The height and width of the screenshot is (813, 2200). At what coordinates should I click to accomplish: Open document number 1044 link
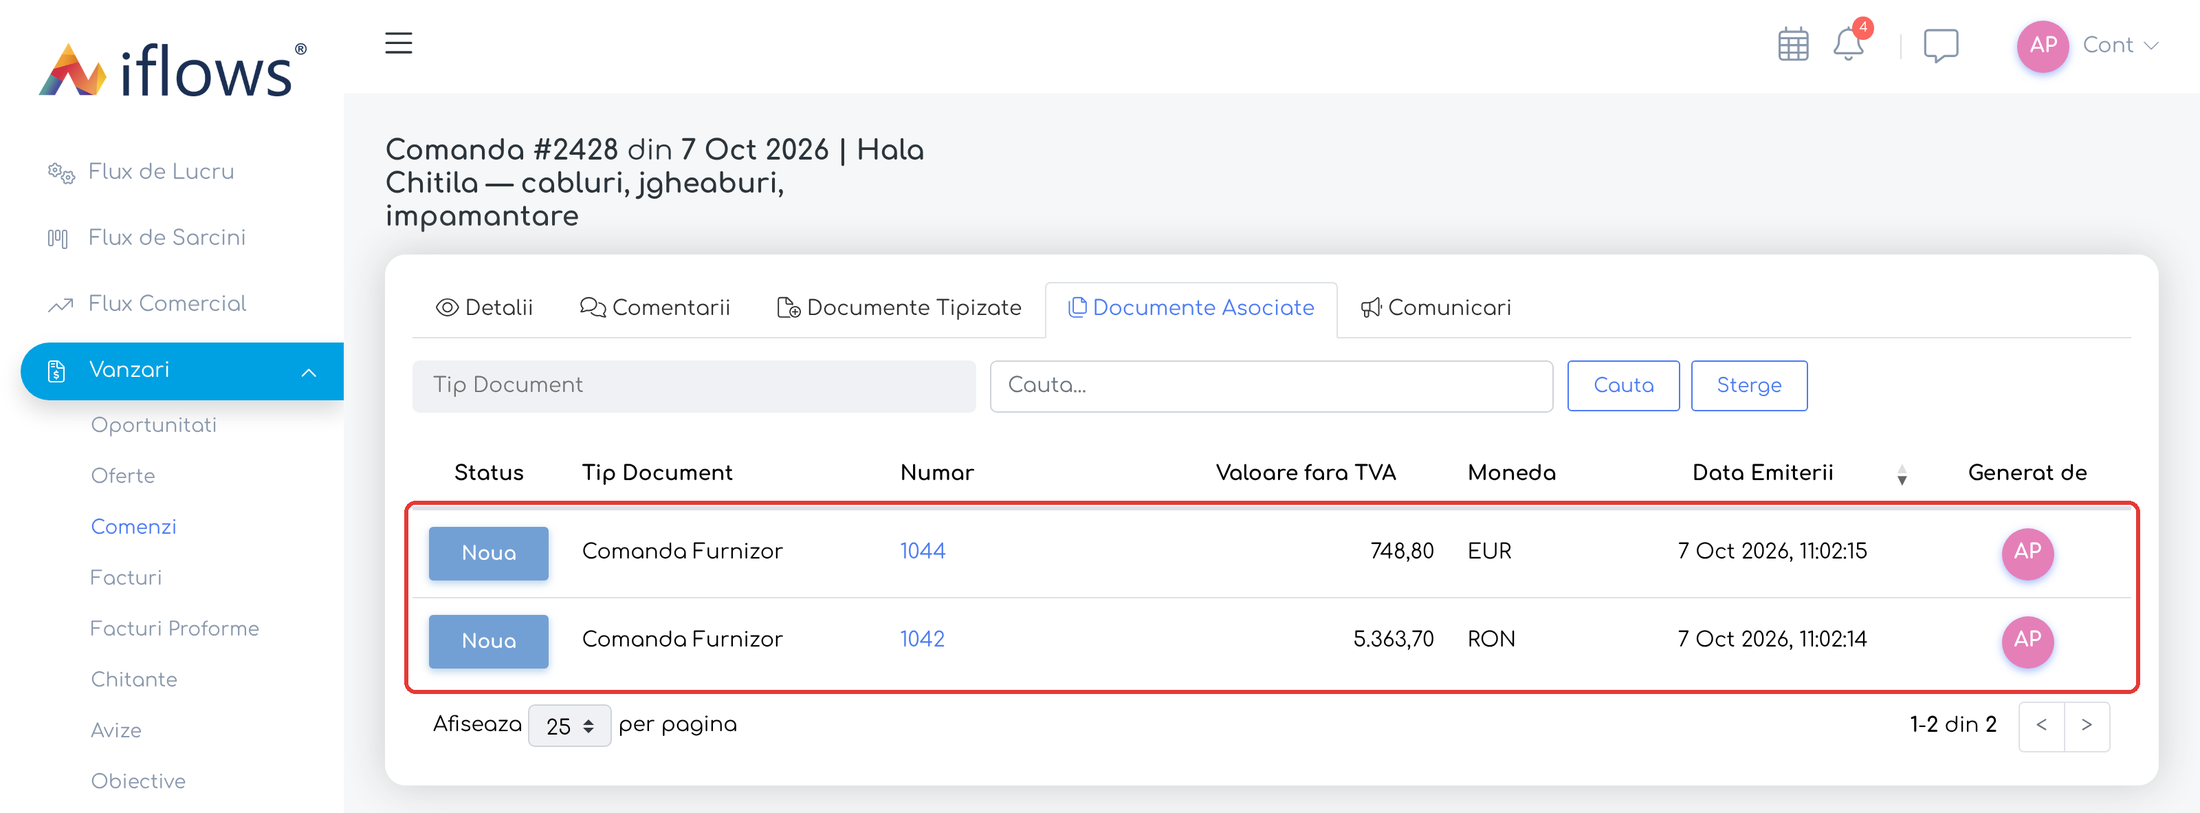click(x=923, y=551)
